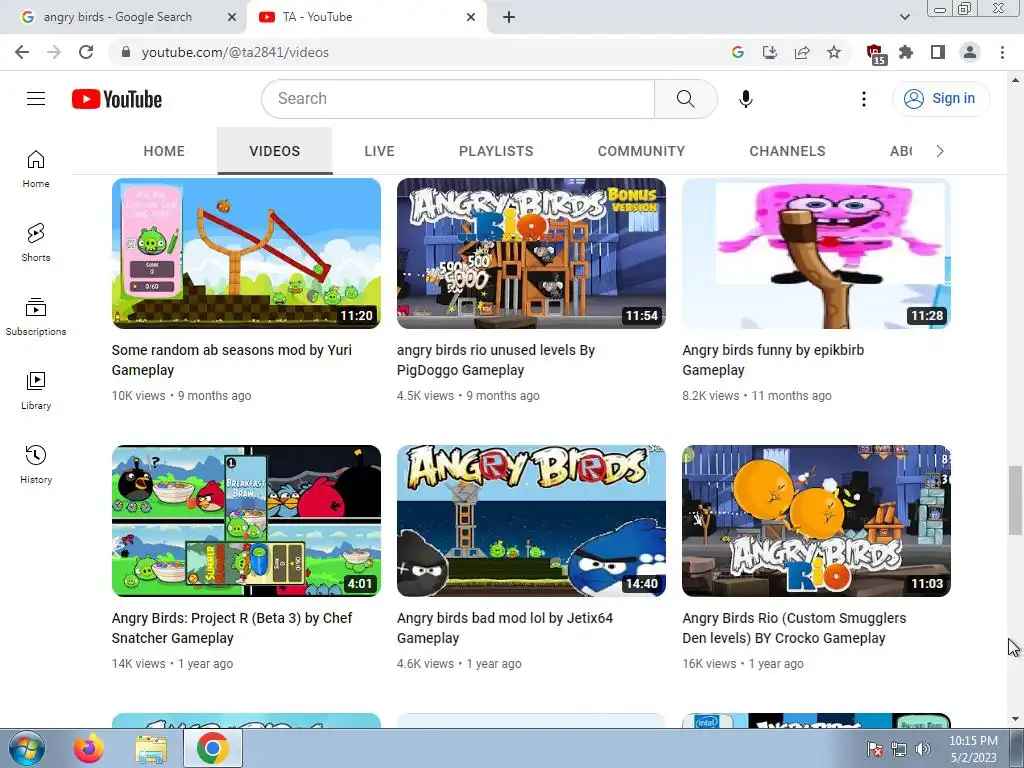Open Shorts in the sidebar

pyautogui.click(x=36, y=242)
